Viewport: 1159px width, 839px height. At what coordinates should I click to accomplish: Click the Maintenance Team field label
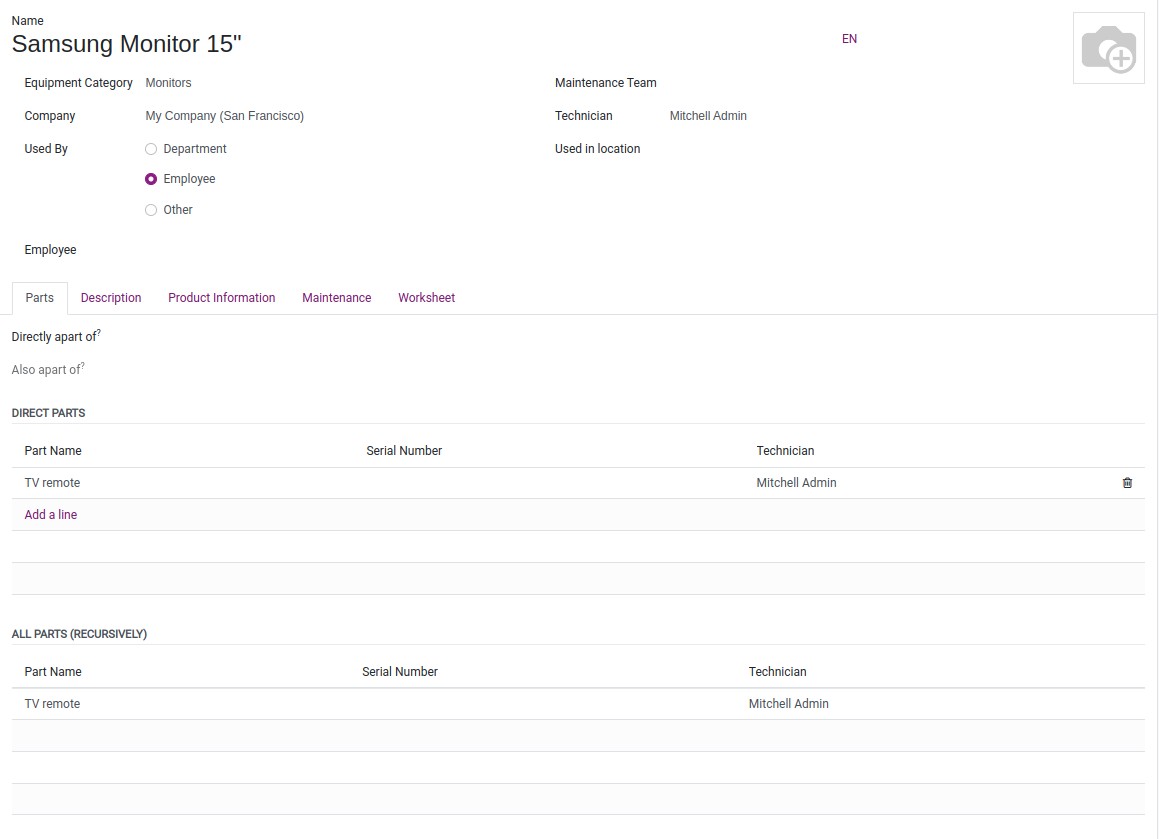[605, 83]
